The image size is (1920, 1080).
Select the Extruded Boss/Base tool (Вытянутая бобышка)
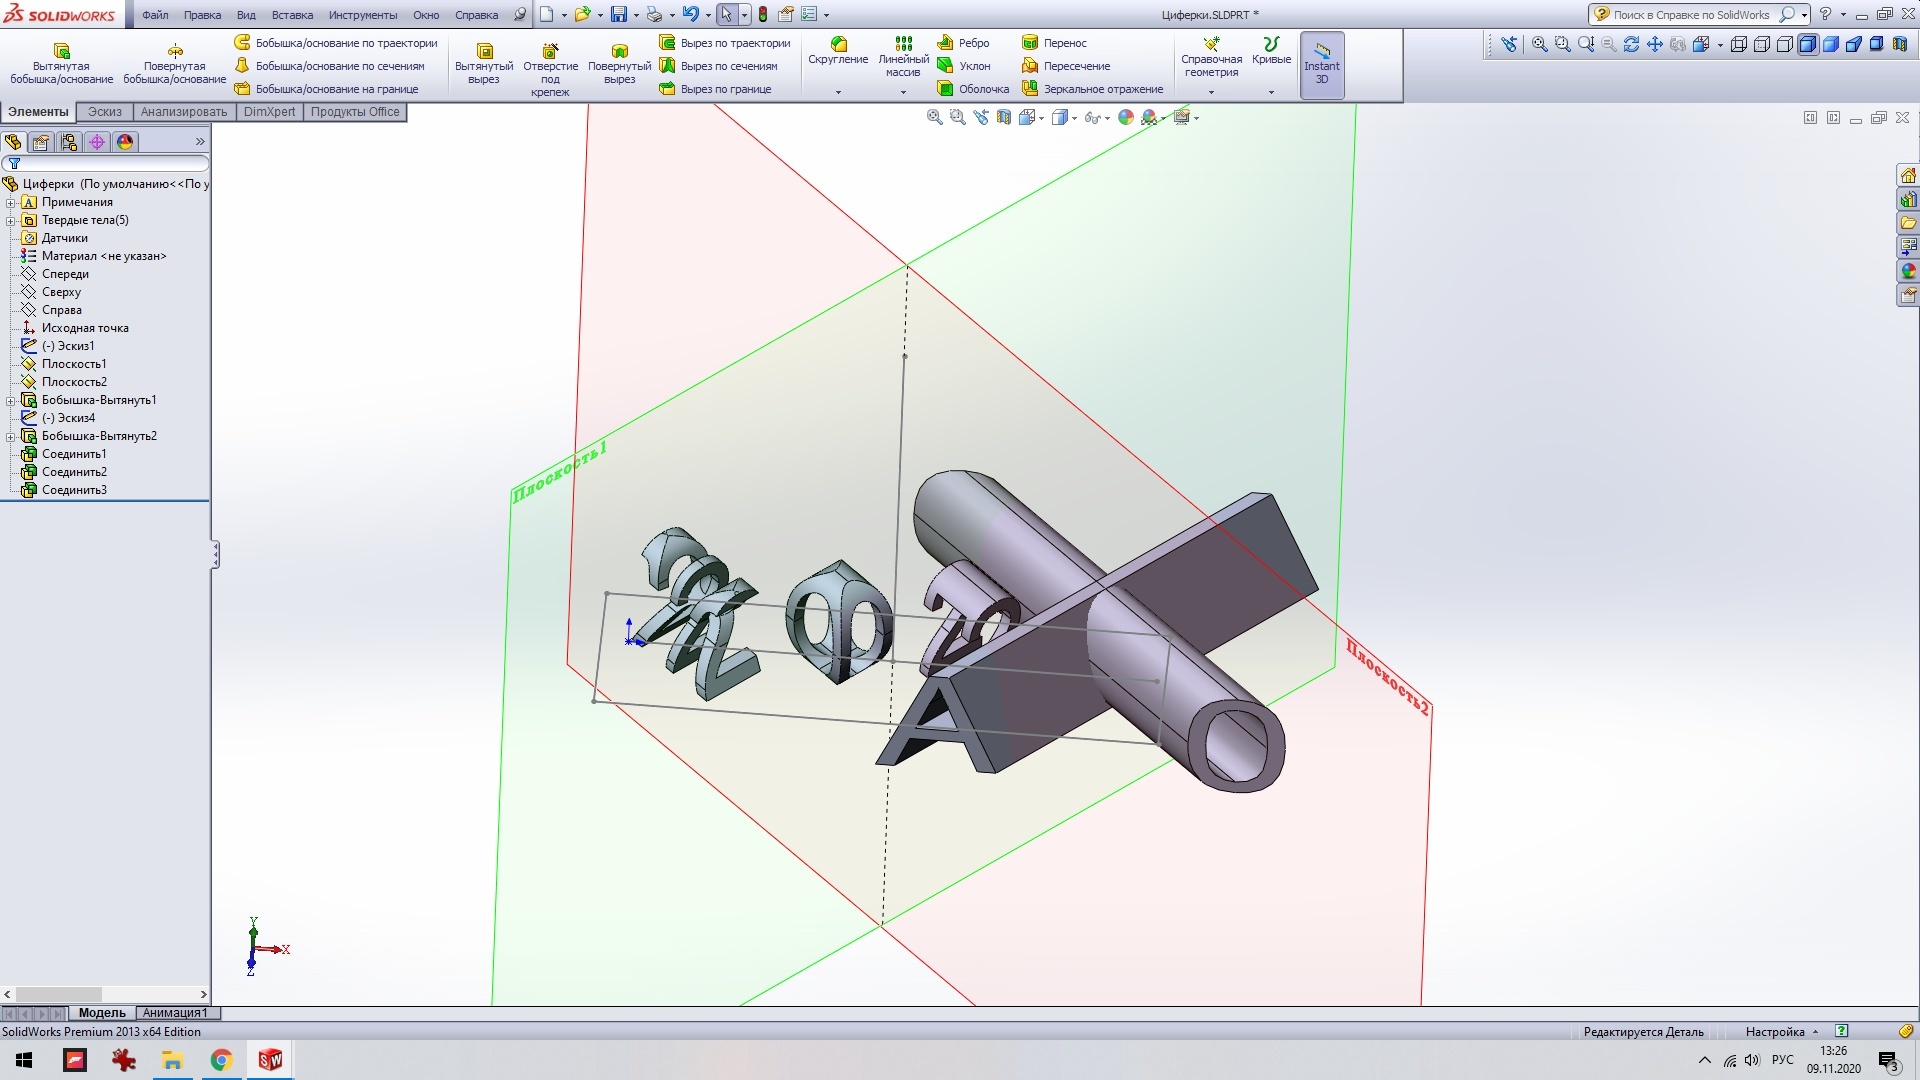[x=61, y=62]
